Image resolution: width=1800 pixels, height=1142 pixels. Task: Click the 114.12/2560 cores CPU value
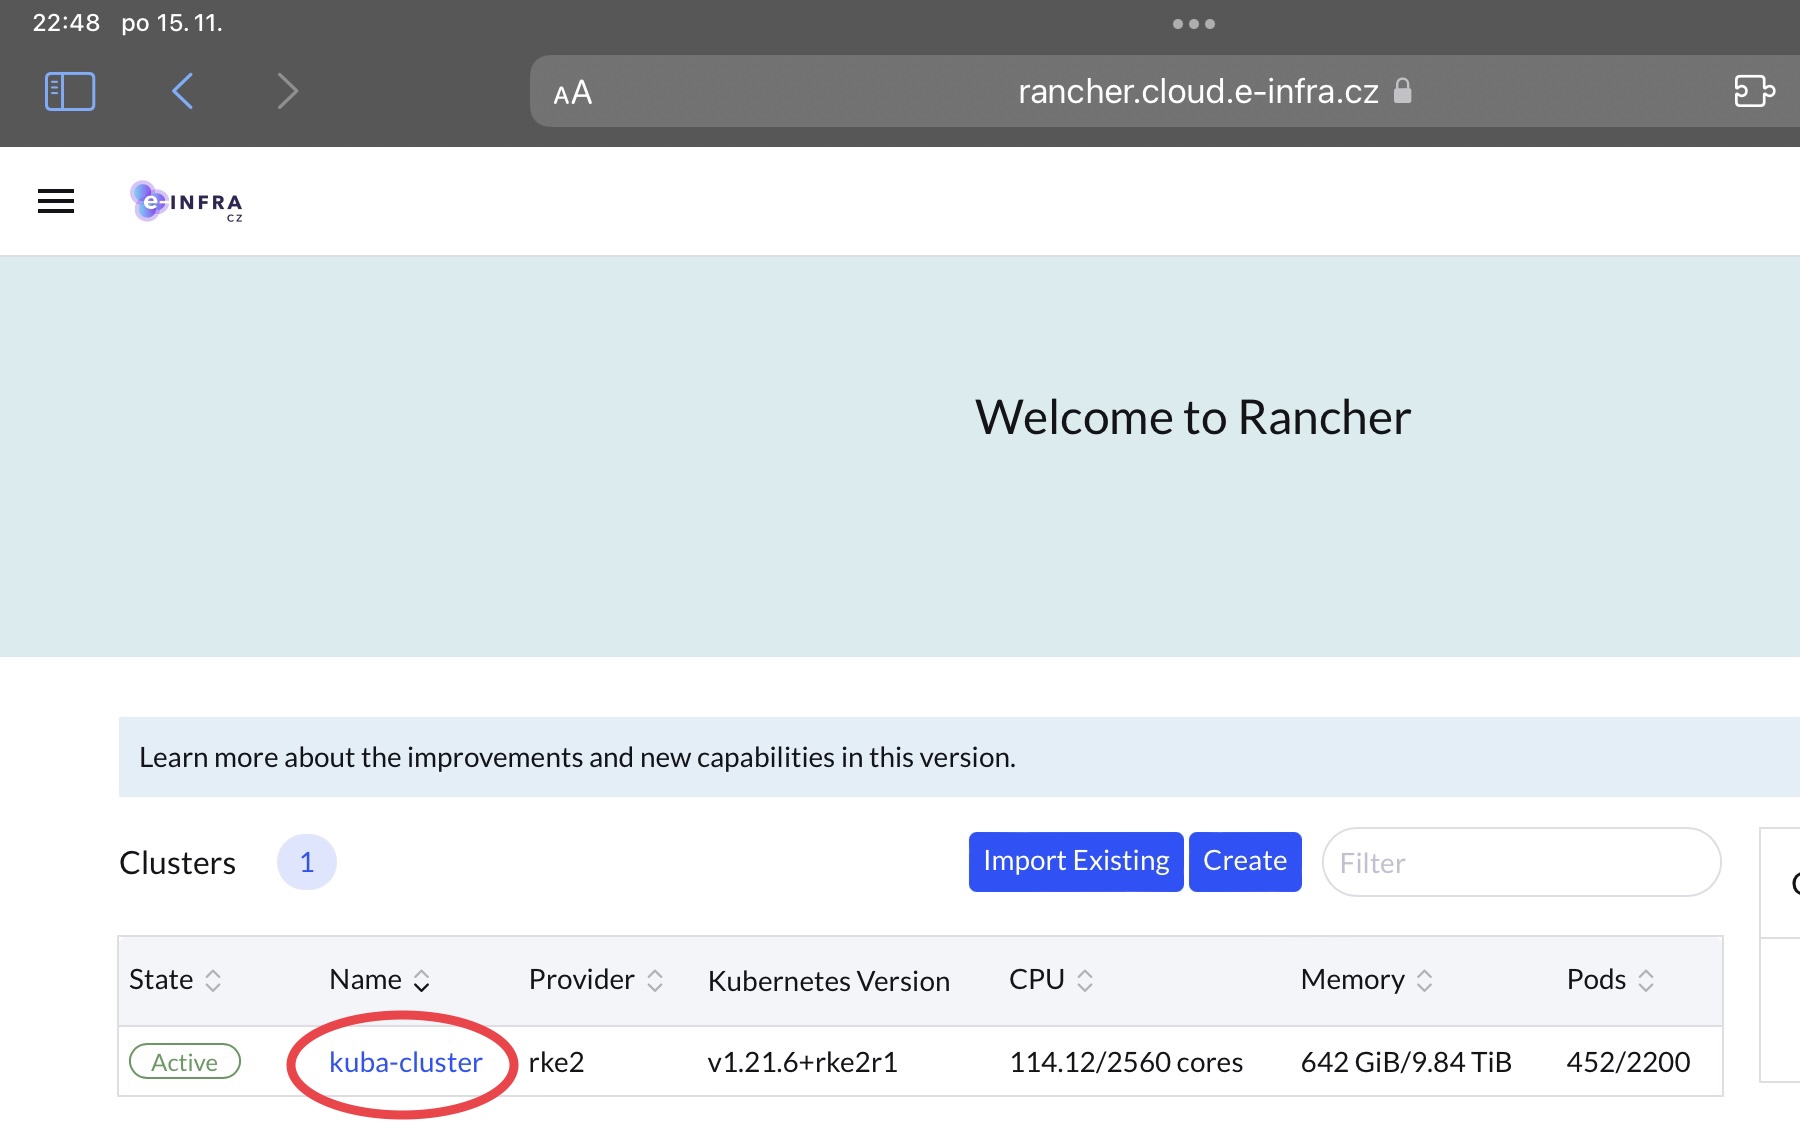1126,1062
